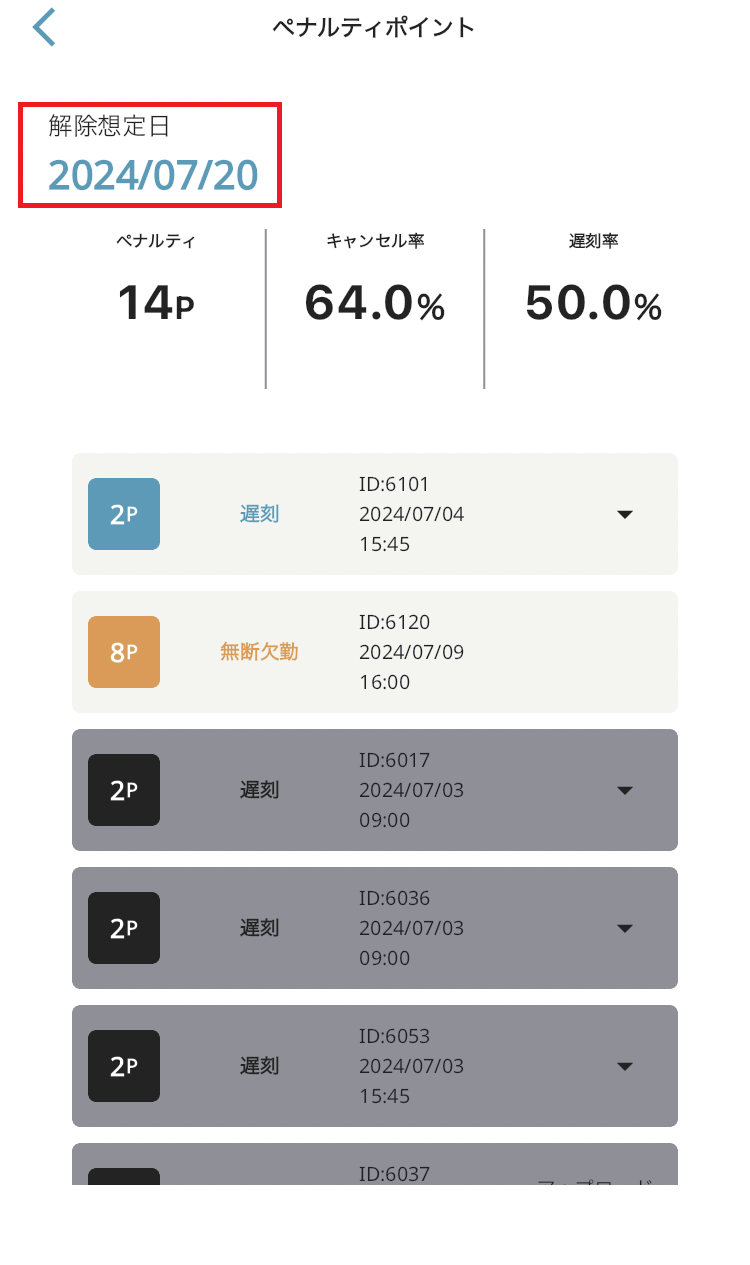Select the 無断欠勤 label on ID:6120
The width and height of the screenshot is (750, 1265).
(x=259, y=652)
